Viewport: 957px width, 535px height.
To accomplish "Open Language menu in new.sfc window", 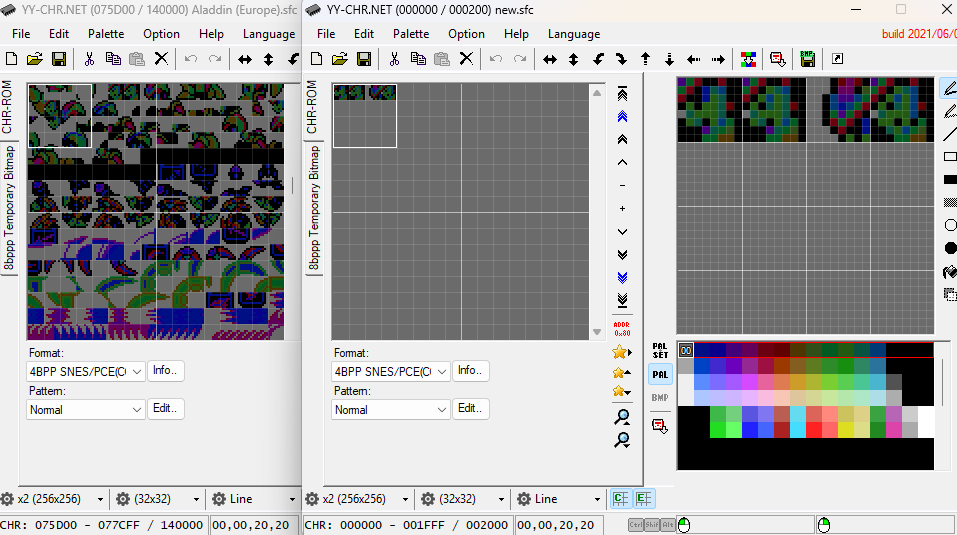I will click(574, 34).
